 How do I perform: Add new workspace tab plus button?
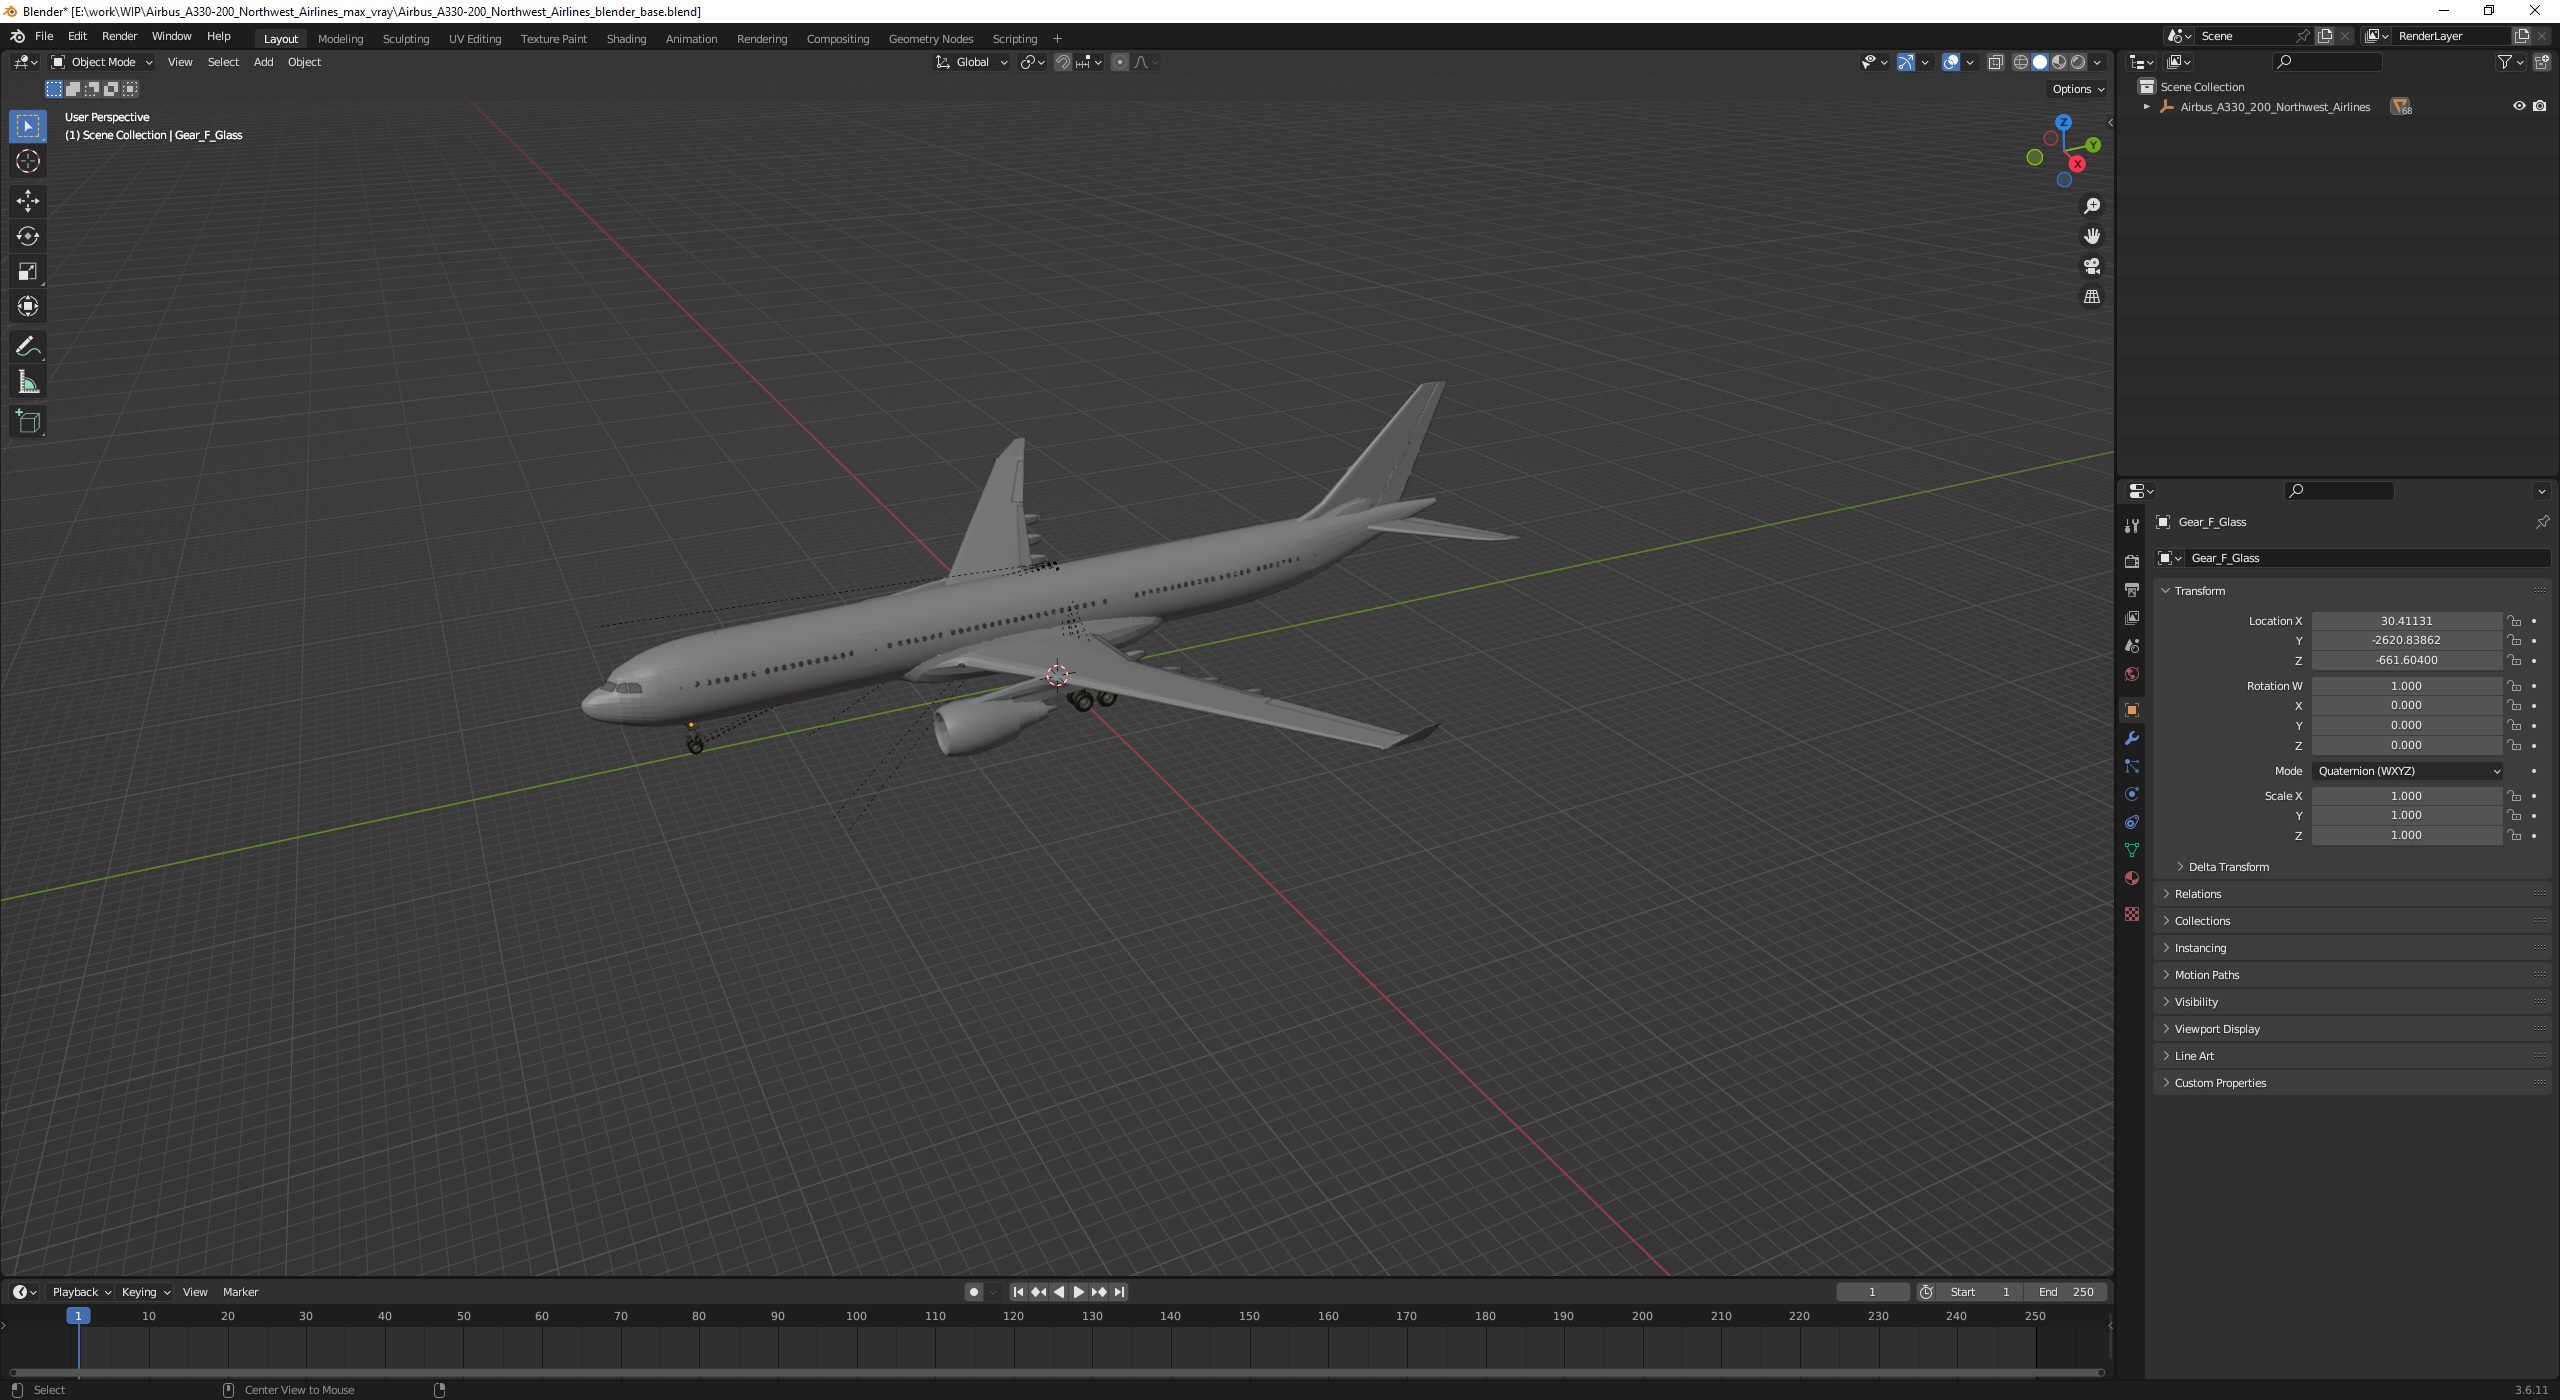click(1057, 39)
